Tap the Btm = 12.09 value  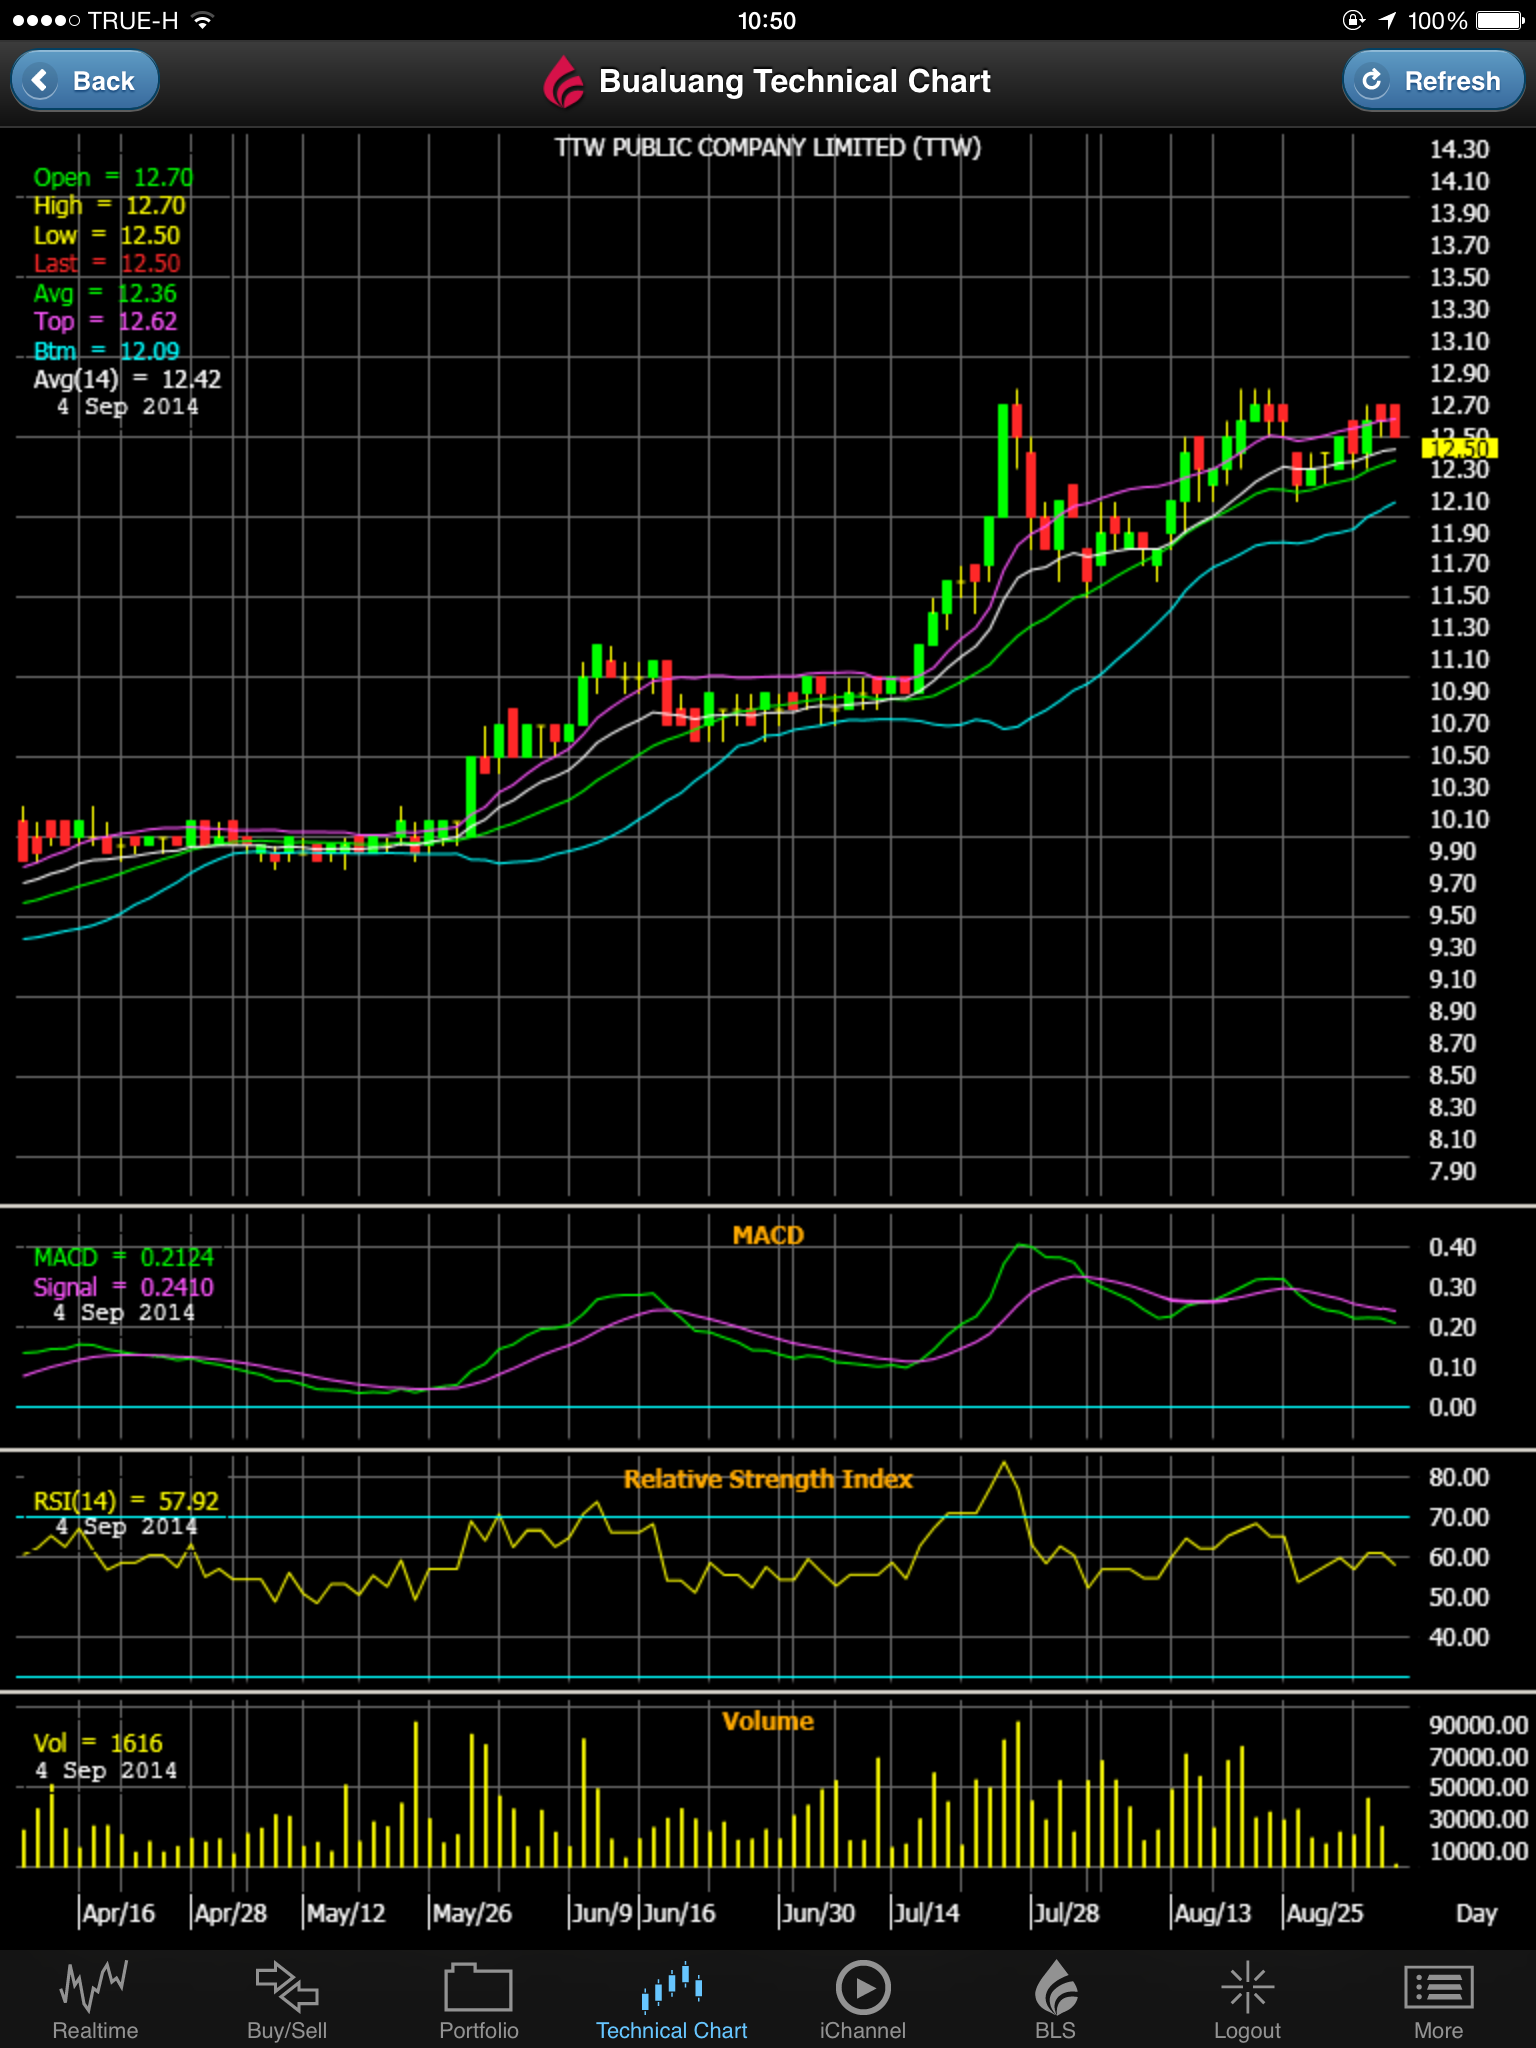click(x=106, y=352)
